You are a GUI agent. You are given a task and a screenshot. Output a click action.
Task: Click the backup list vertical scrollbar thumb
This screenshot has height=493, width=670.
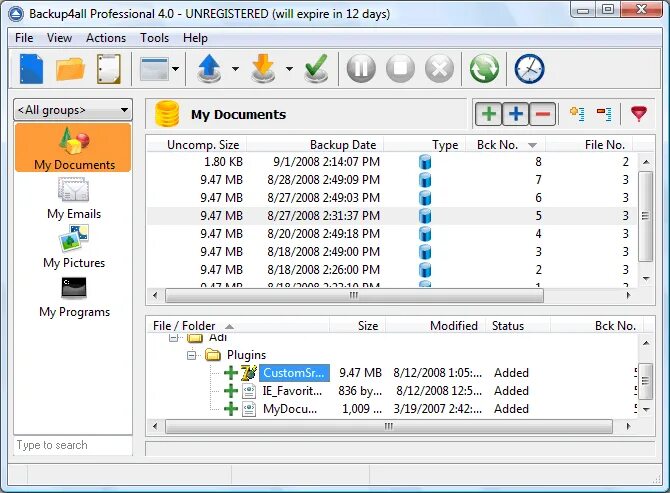point(645,216)
